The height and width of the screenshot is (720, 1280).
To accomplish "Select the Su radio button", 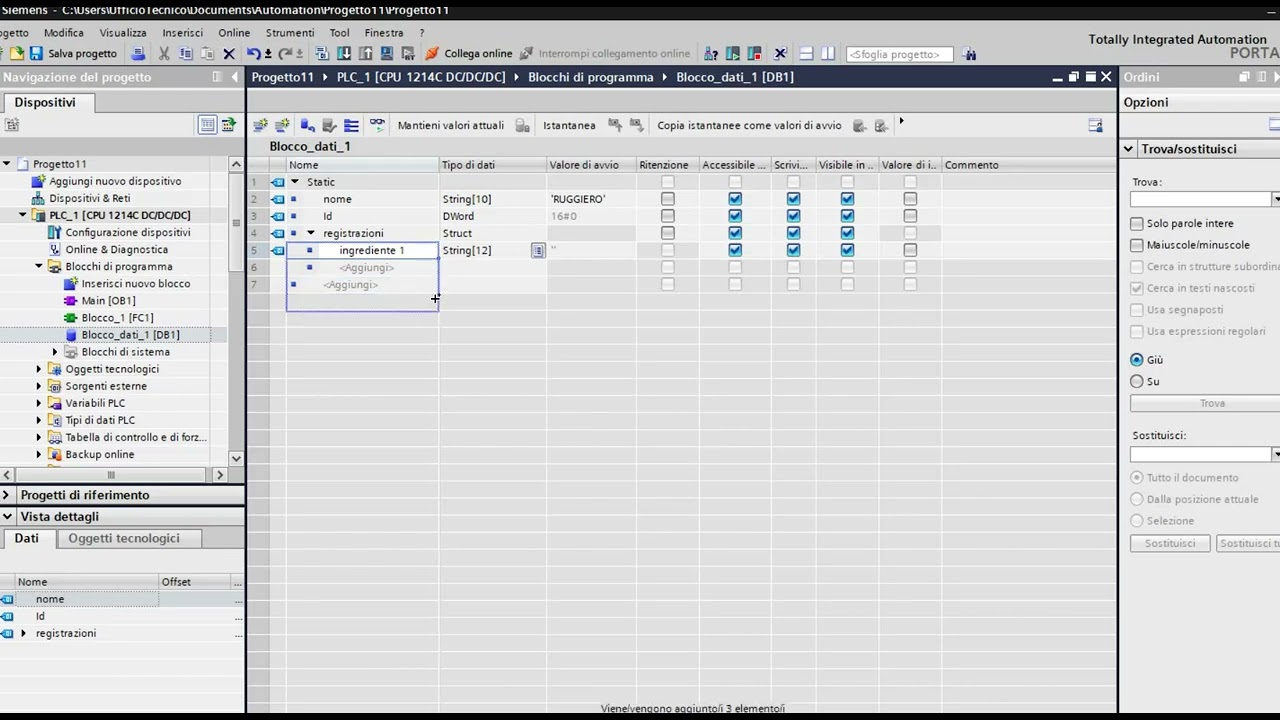I will pyautogui.click(x=1137, y=382).
